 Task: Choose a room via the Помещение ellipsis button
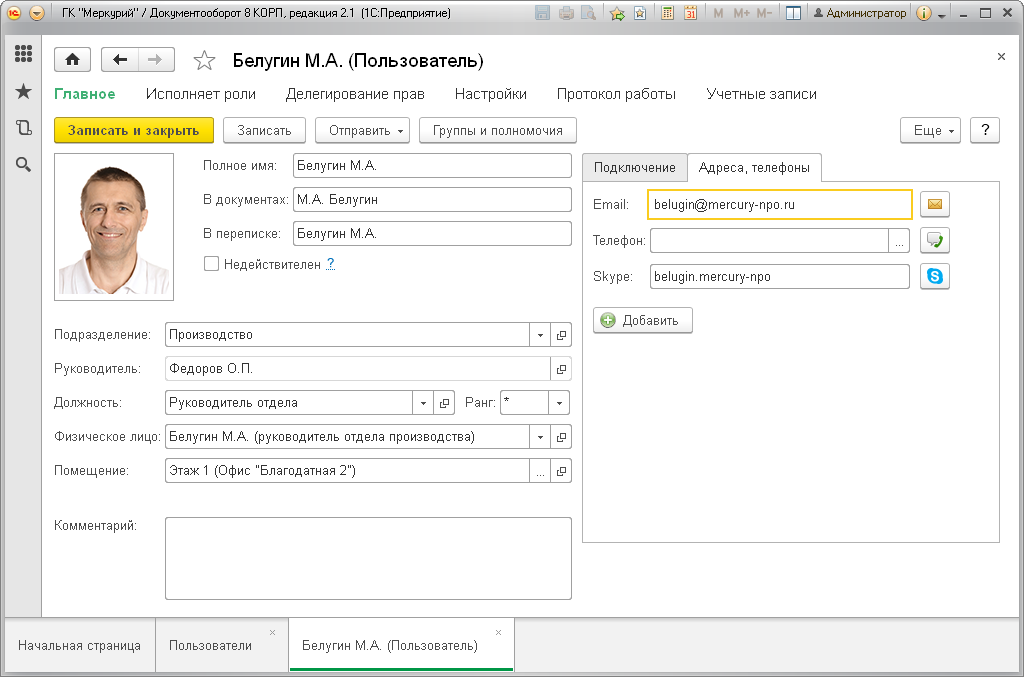(x=540, y=471)
